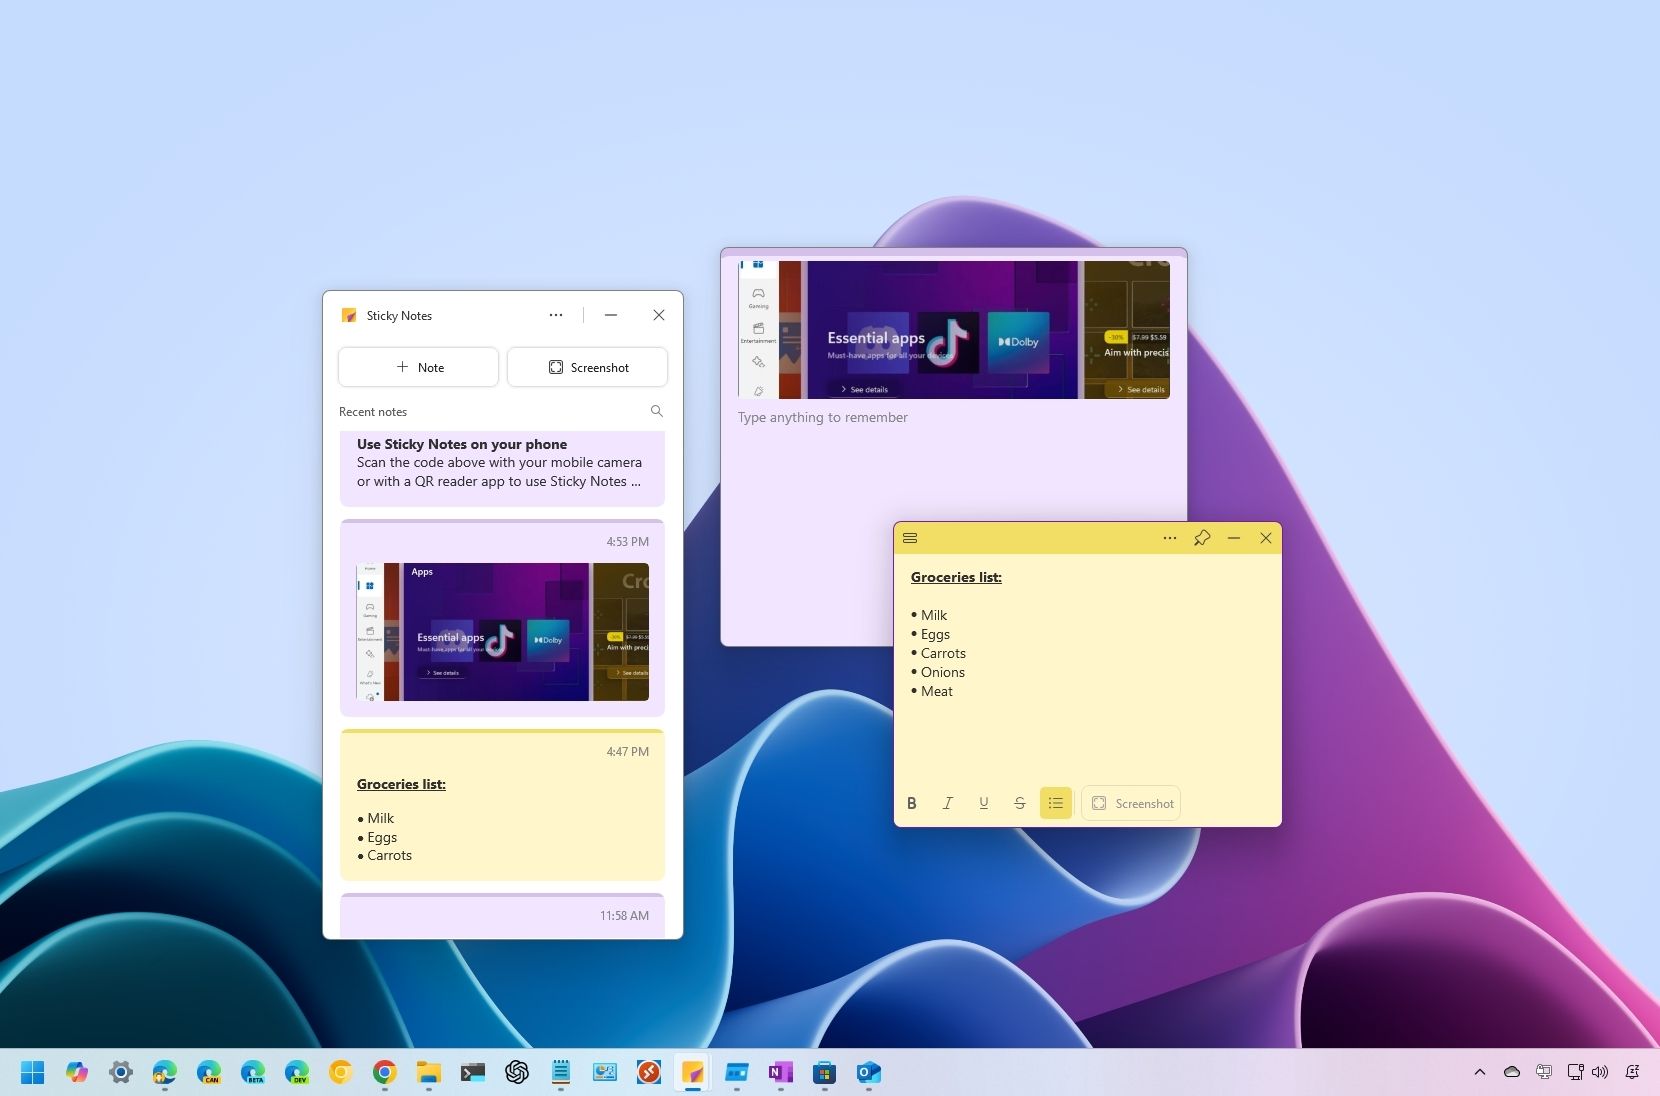Select the Italic formatting icon
This screenshot has height=1096, width=1660.
pyautogui.click(x=947, y=803)
